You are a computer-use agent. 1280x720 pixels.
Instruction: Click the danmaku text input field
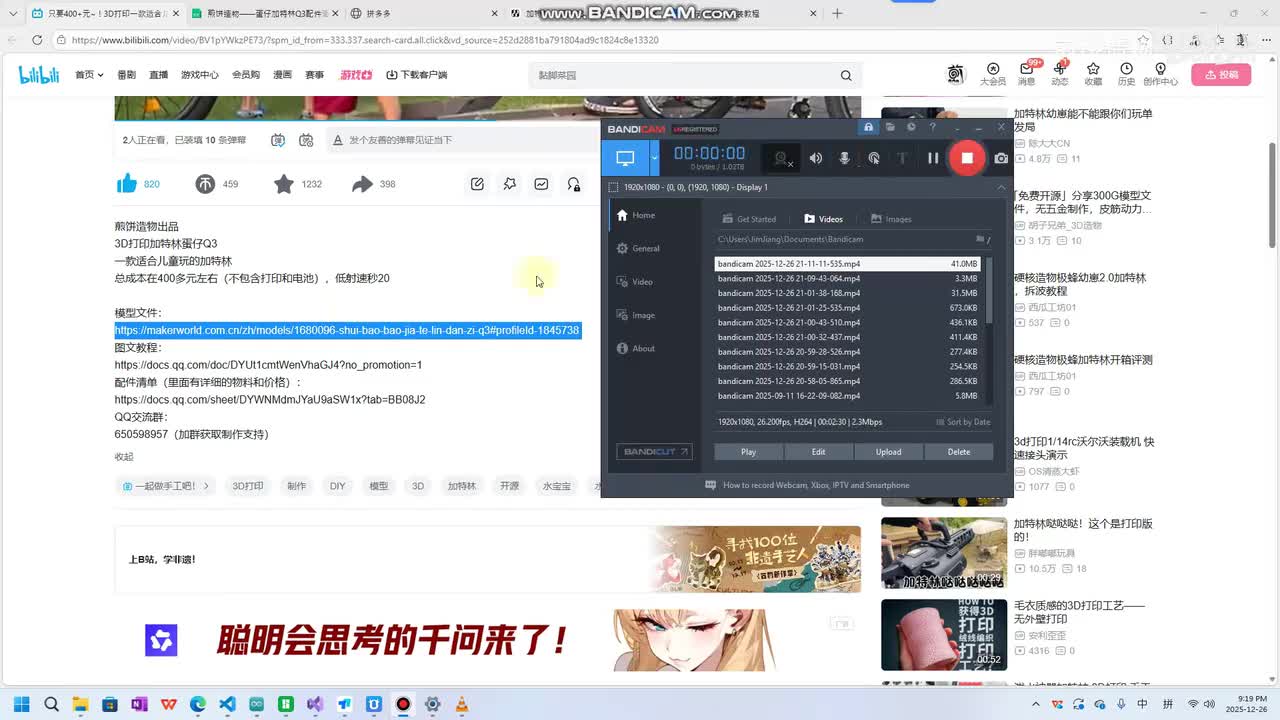pos(465,140)
